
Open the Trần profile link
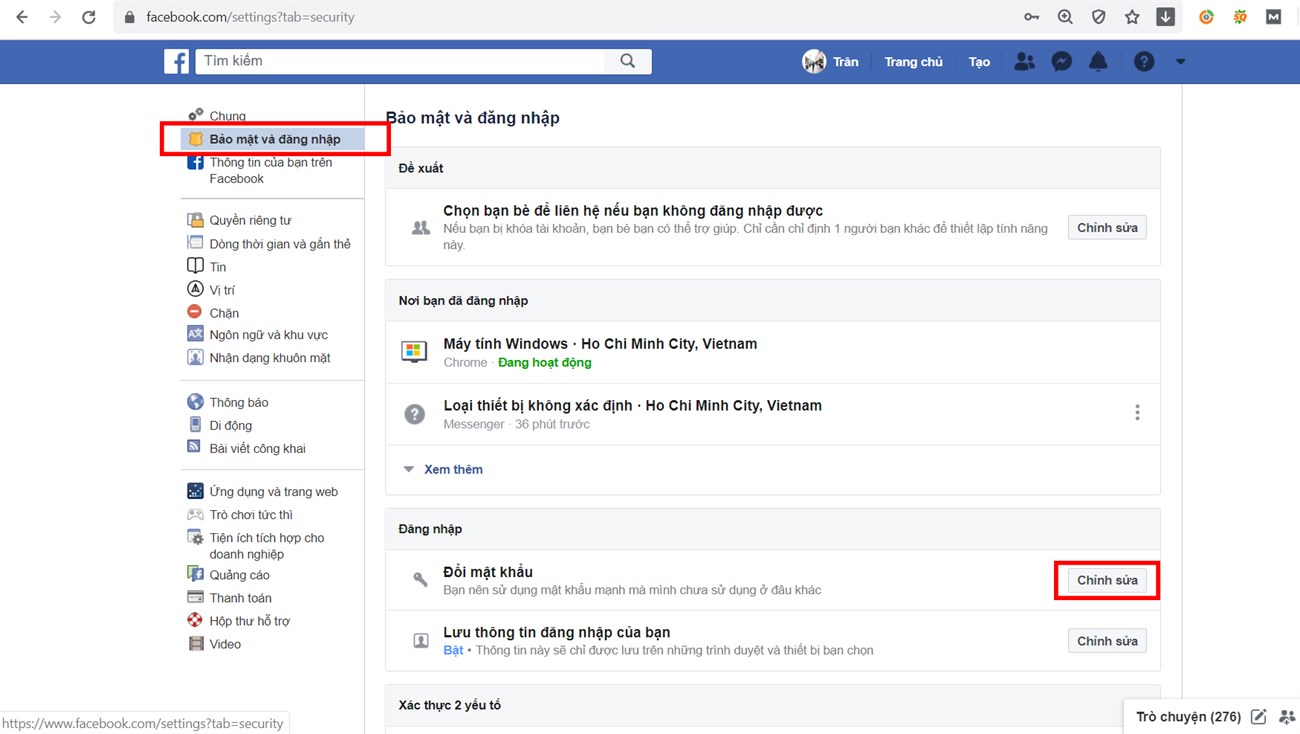[830, 62]
